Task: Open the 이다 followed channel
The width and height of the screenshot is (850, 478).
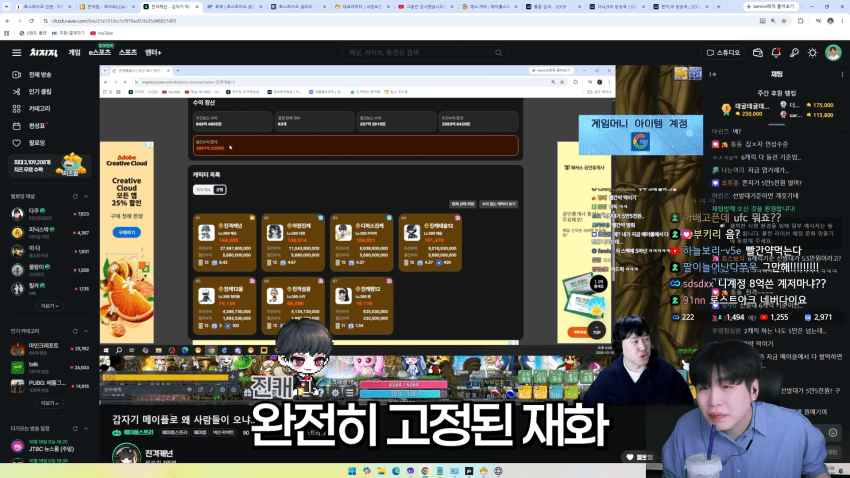Action: (49, 251)
